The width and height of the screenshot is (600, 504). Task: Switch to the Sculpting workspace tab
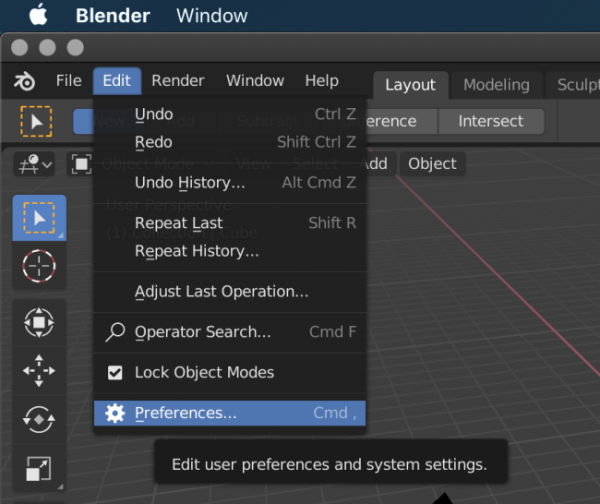(573, 85)
